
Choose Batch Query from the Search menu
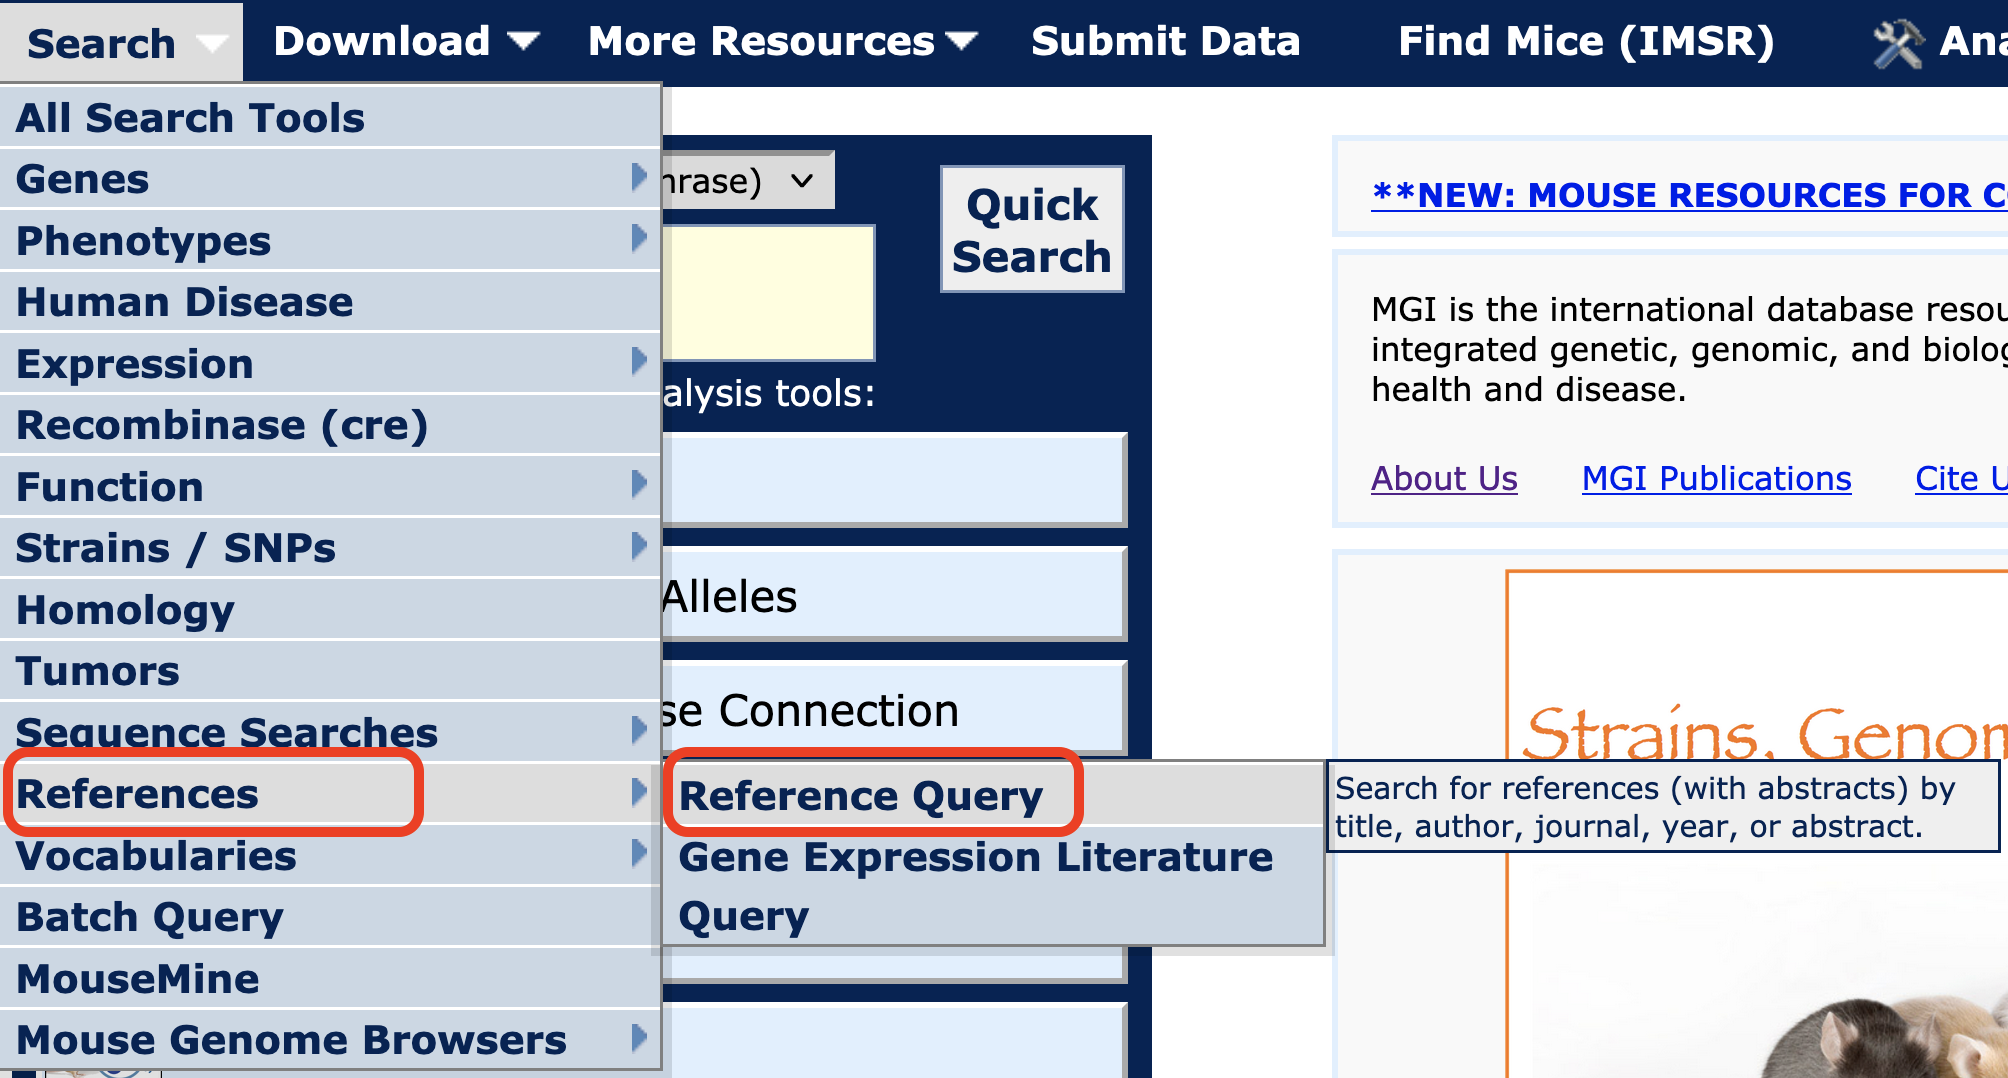coord(150,917)
